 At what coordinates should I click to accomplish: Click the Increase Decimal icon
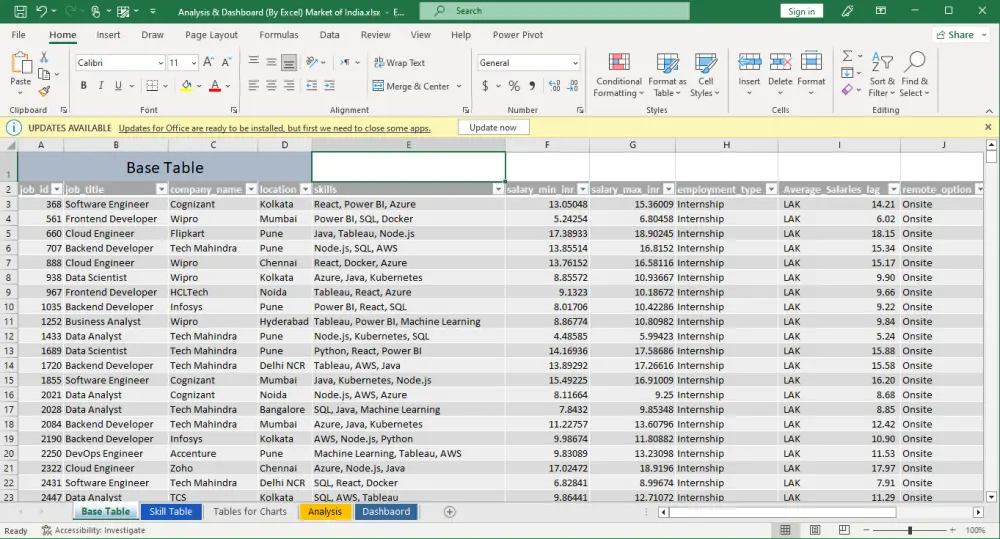point(554,85)
